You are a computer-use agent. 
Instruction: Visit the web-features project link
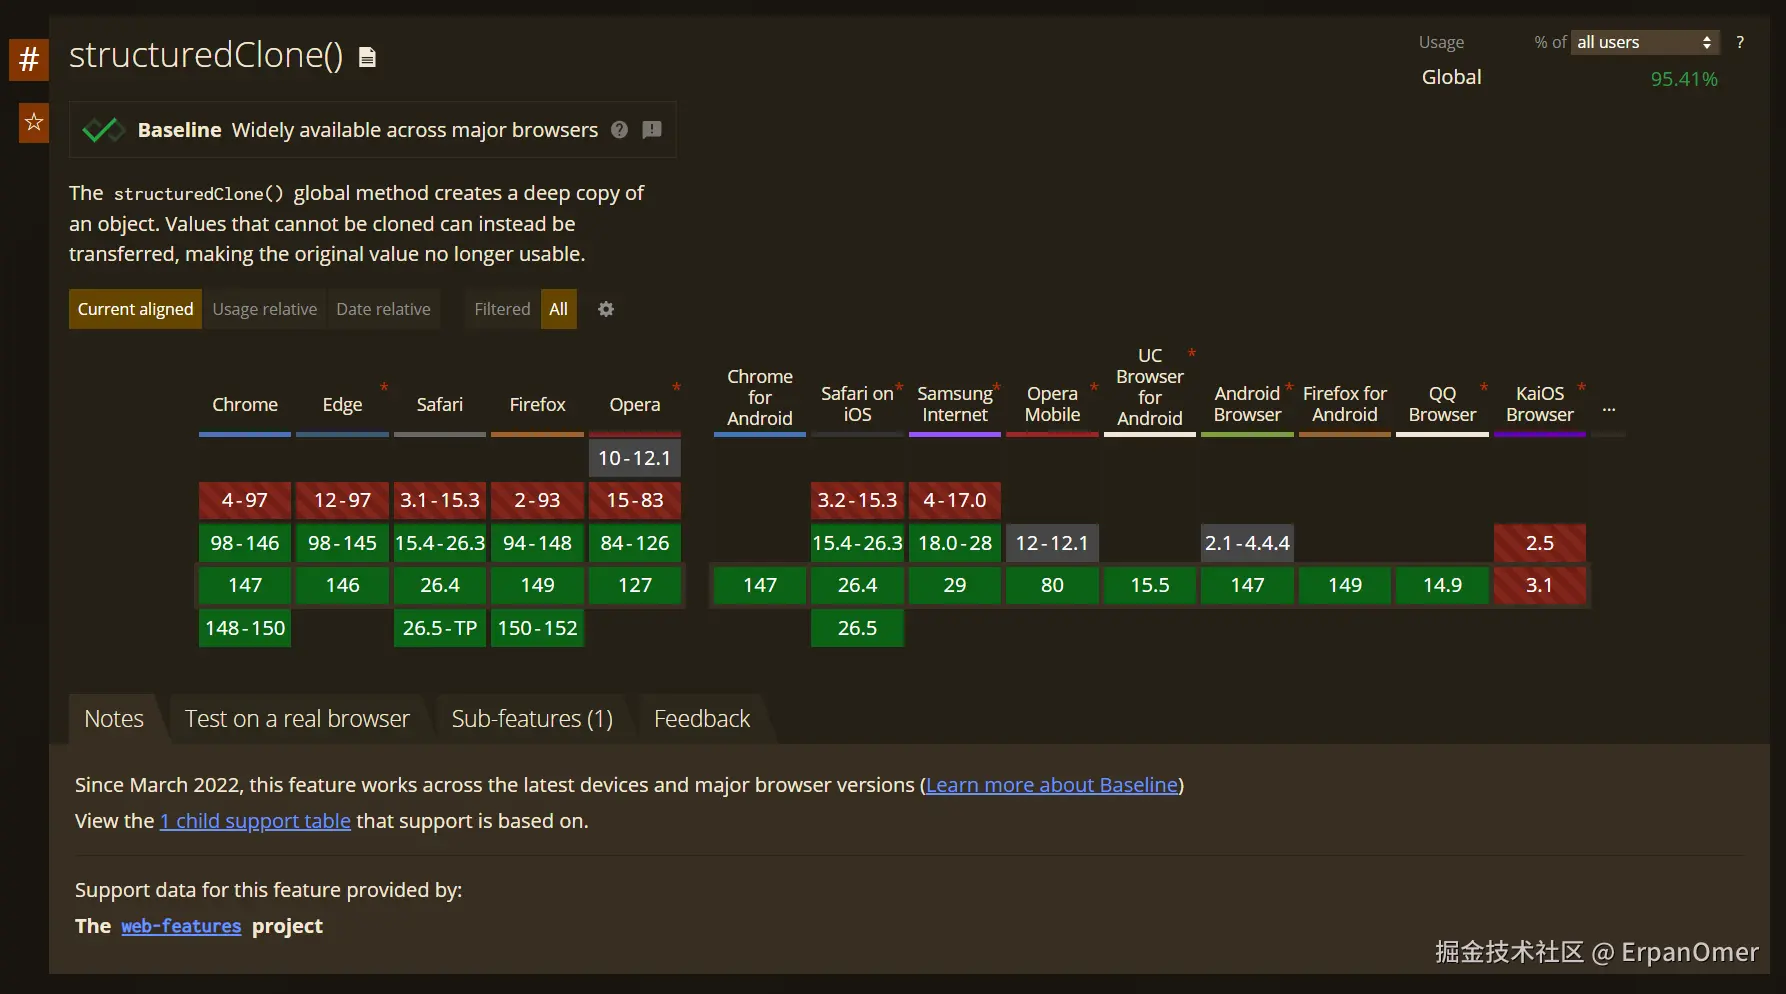(181, 926)
